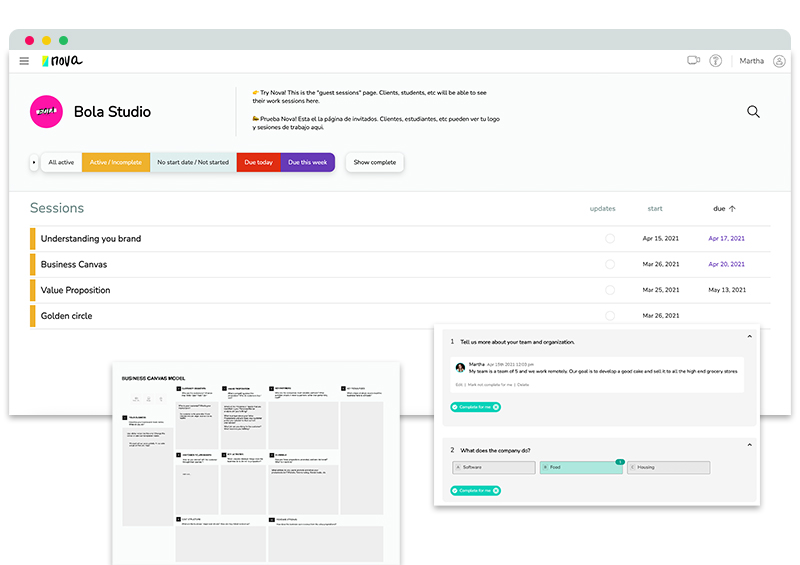Select the All active filter tab
The image size is (800, 565).
pos(61,162)
